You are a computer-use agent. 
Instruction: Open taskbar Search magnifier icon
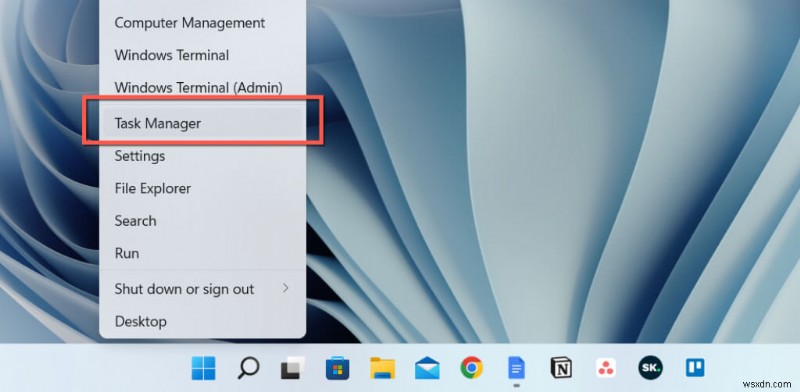click(248, 368)
